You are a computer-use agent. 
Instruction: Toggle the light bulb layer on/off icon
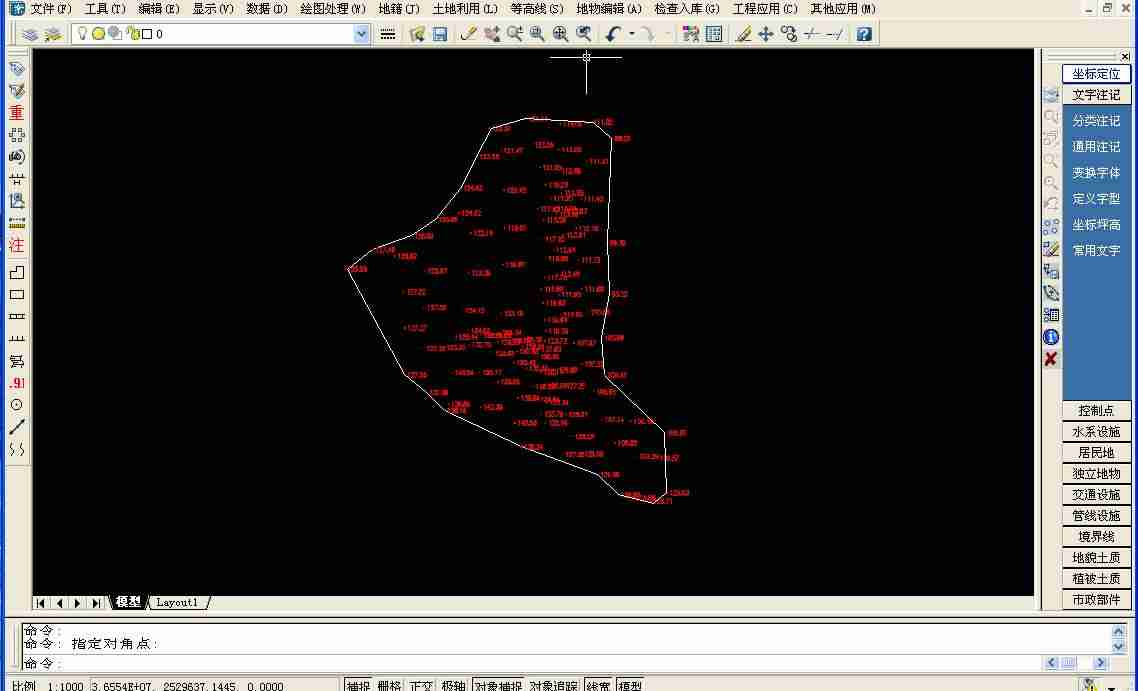[82, 33]
